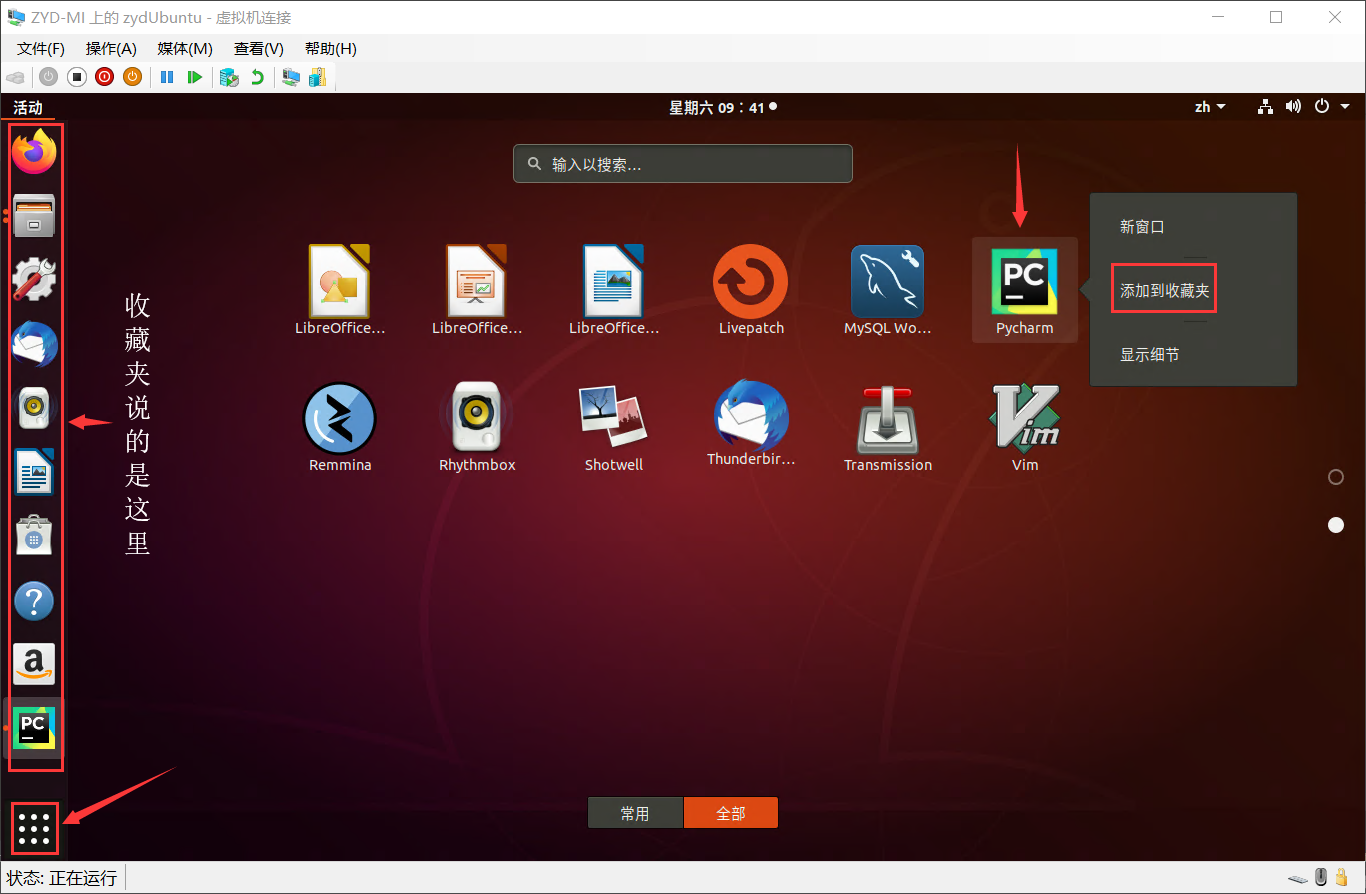Open LibreOffice Writer from the left dock
The width and height of the screenshot is (1366, 894).
[35, 472]
